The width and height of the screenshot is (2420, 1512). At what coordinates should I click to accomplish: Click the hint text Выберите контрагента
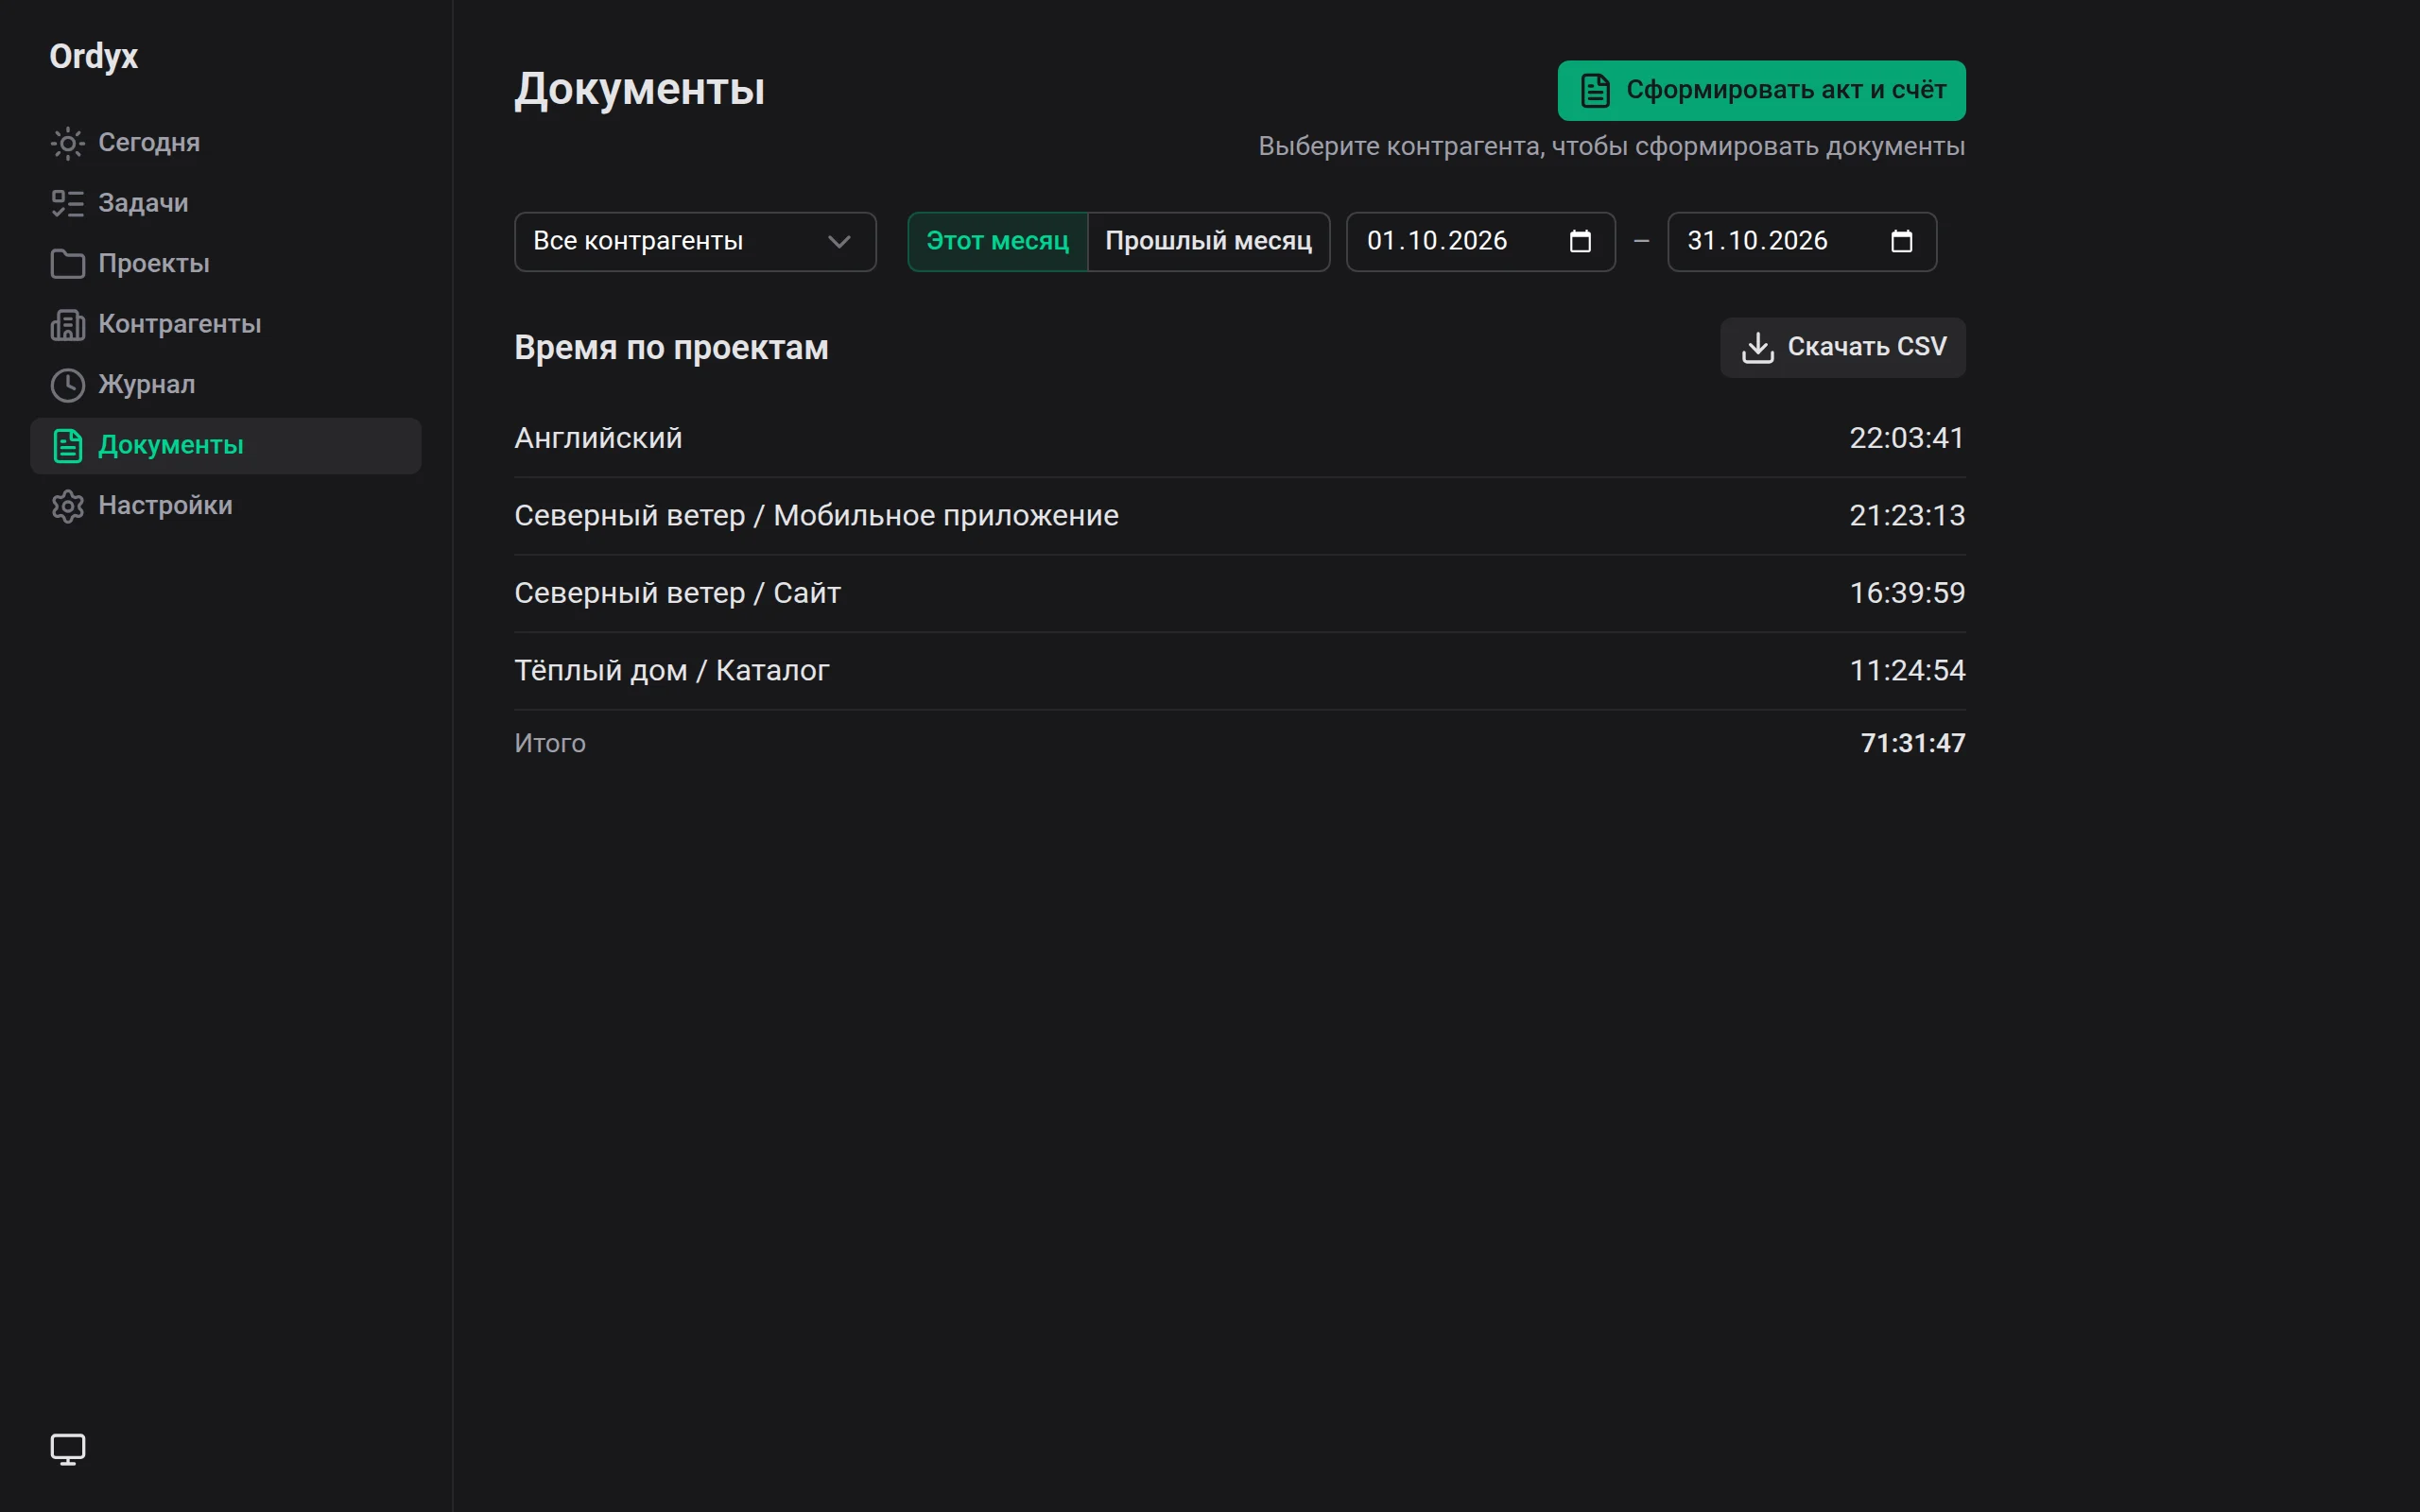pos(1611,147)
